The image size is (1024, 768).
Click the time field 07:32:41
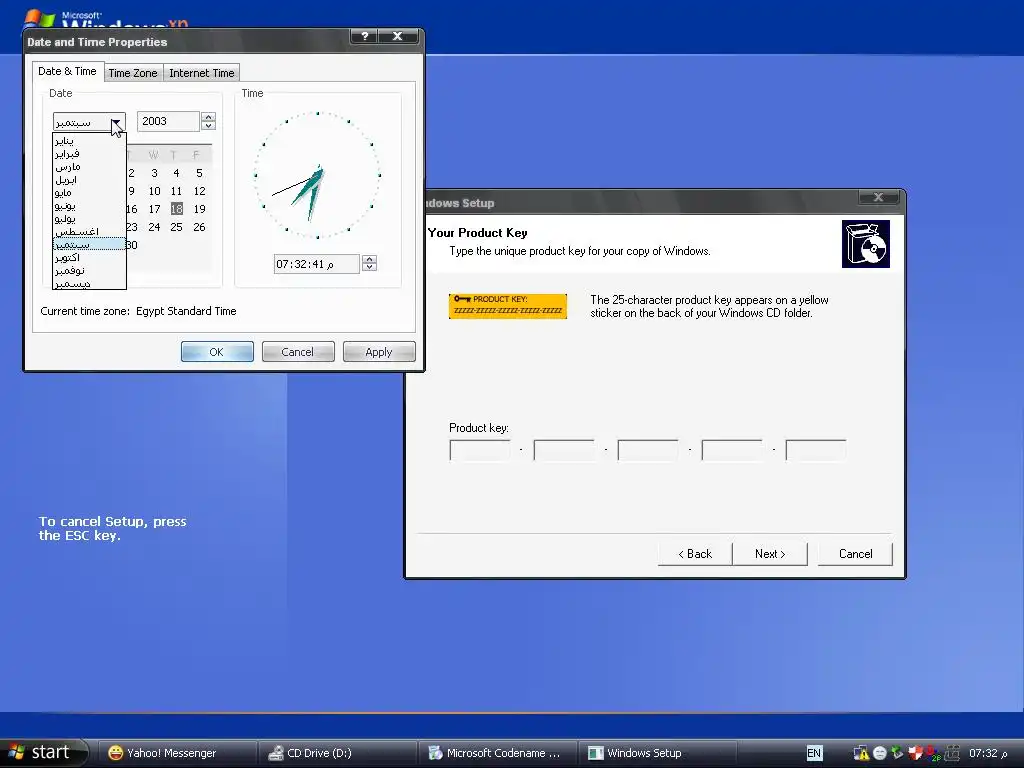pyautogui.click(x=316, y=264)
